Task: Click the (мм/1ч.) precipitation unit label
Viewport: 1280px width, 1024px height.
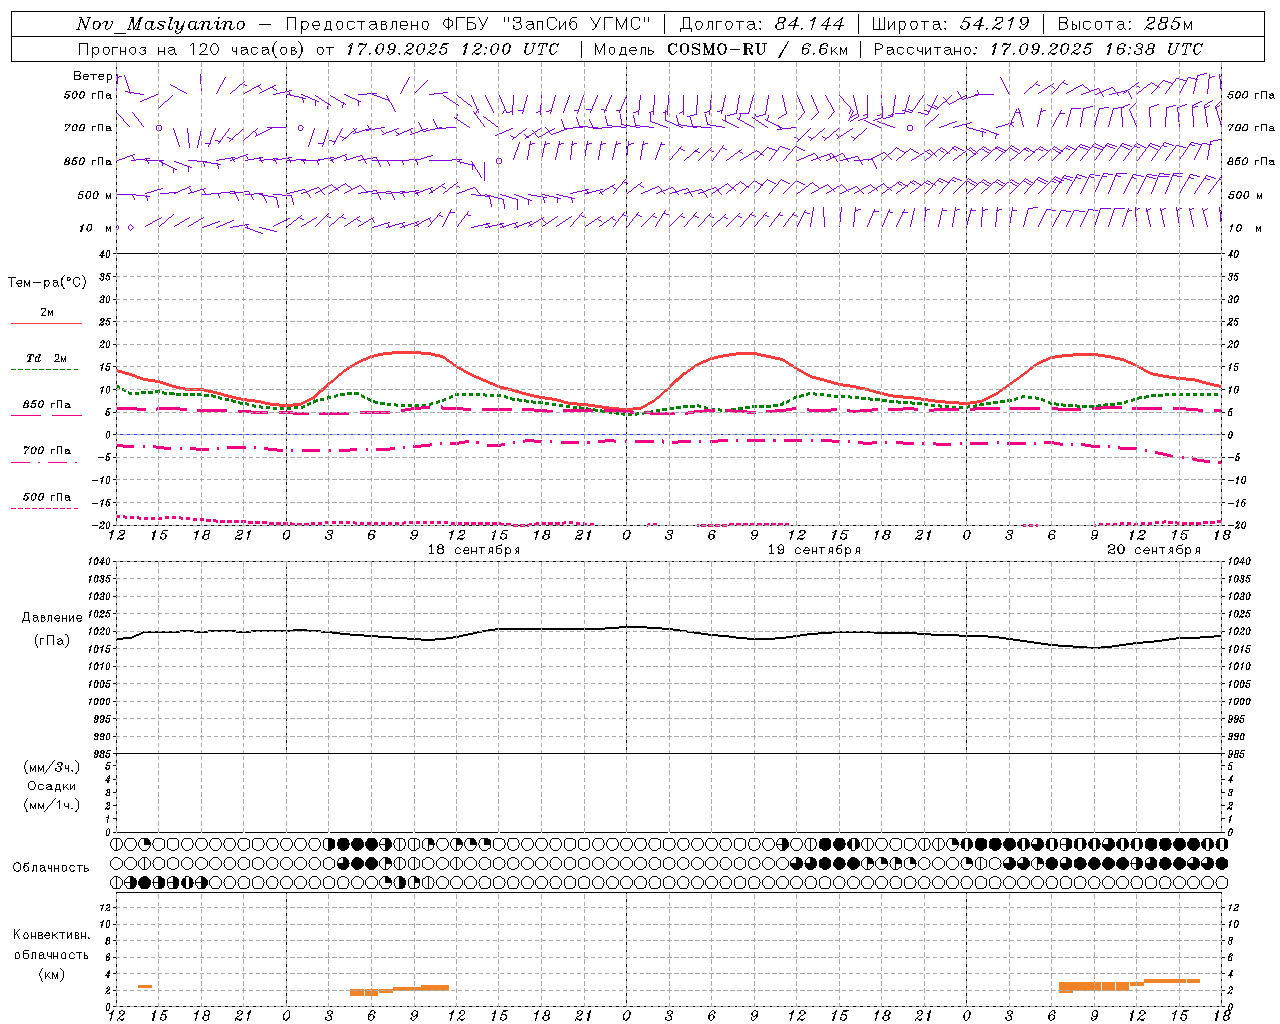Action: coord(52,805)
